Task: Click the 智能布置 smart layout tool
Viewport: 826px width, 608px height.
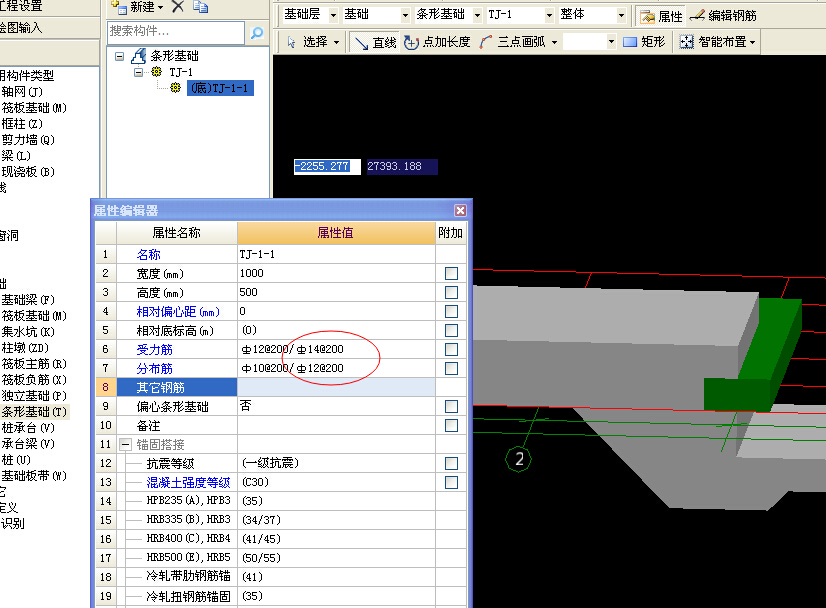Action: pos(713,42)
